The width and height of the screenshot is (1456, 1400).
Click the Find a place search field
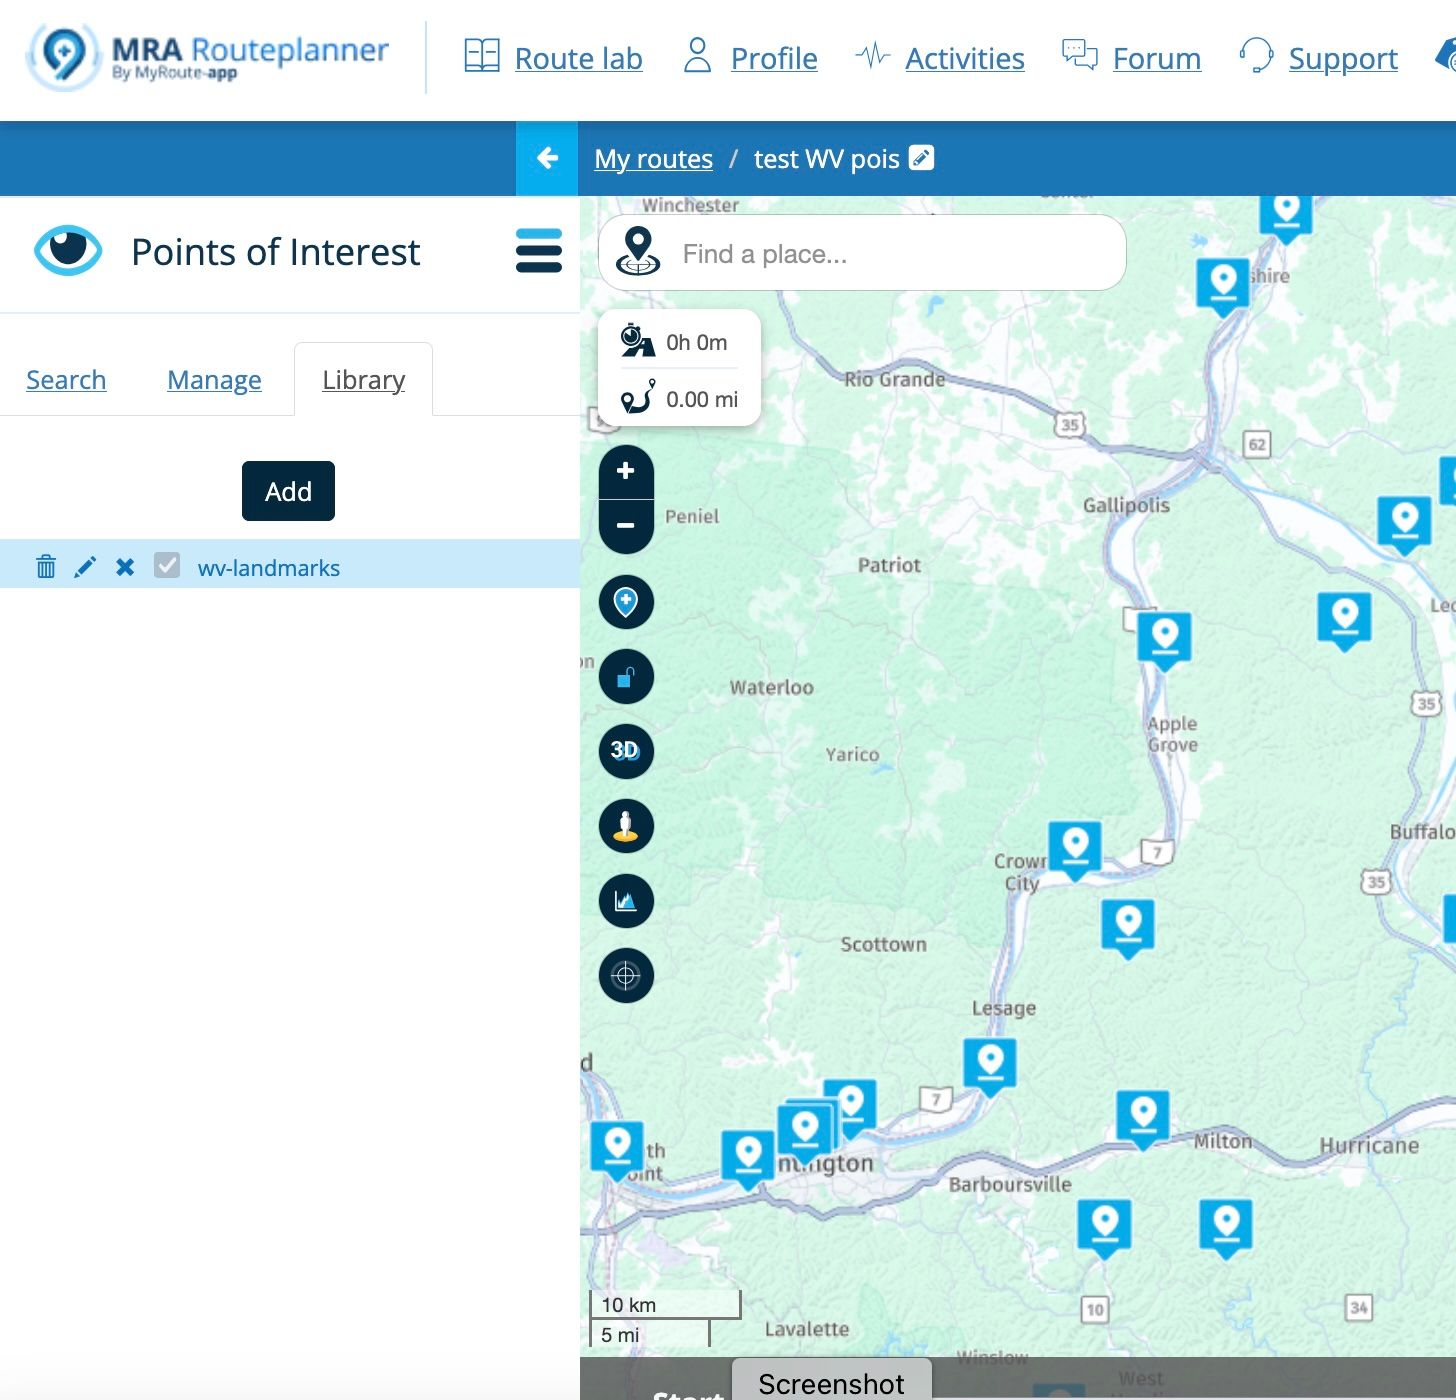click(862, 253)
